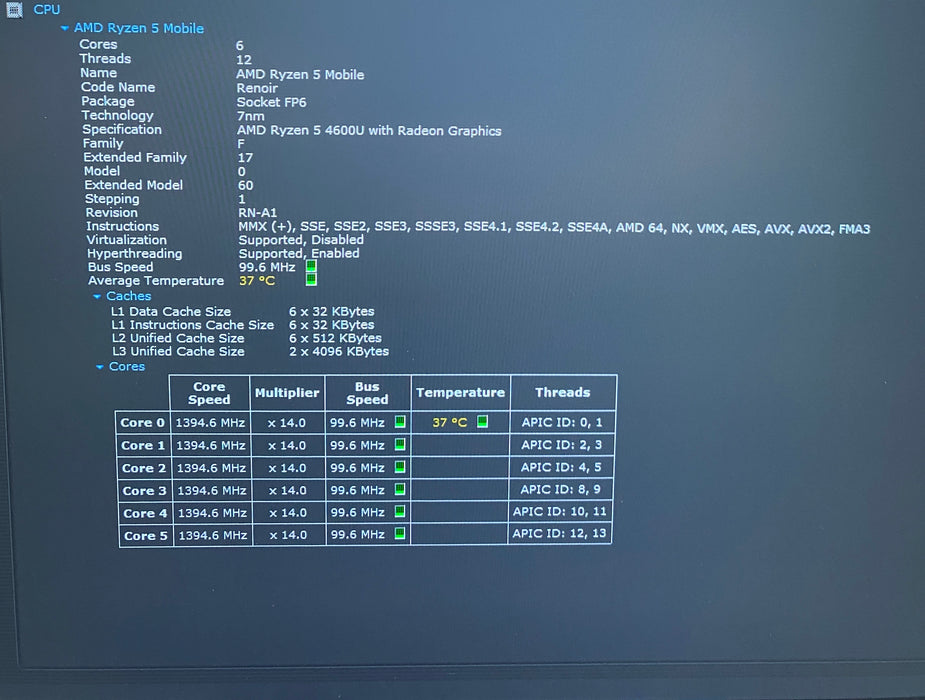Click Core 0 temperature 37 °C value
Screen dimensions: 925x700
click(x=450, y=422)
